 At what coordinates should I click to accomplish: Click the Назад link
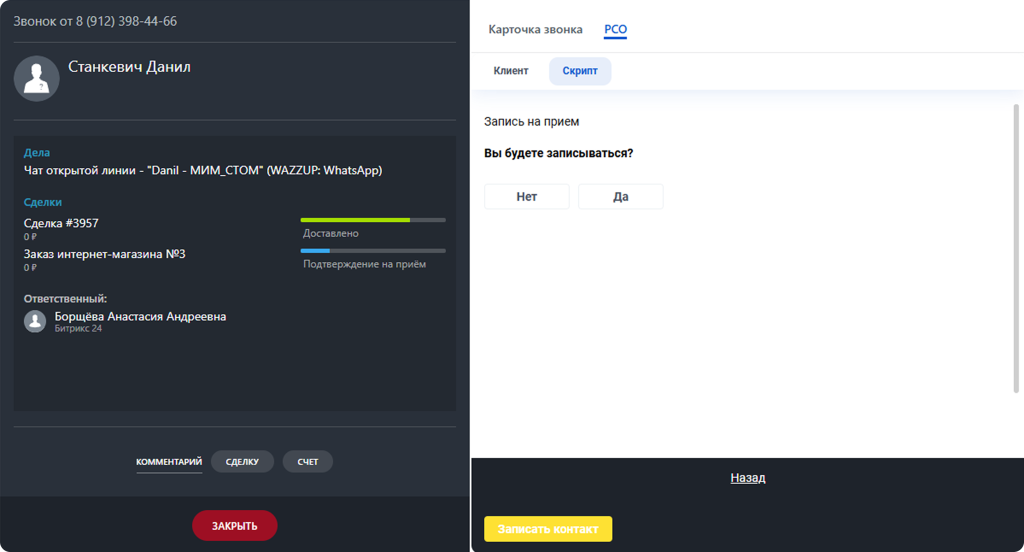(748, 478)
